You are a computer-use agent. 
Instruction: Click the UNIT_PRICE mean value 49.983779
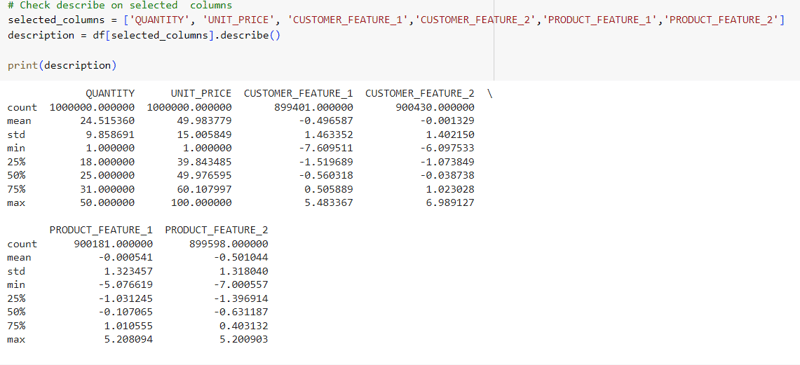click(204, 121)
